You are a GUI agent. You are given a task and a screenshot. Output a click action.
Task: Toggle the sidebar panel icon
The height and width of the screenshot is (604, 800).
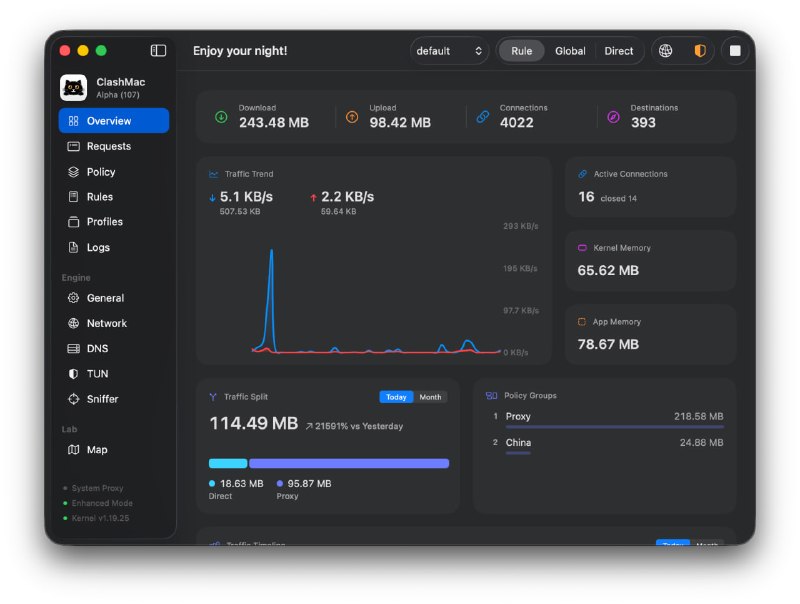(x=158, y=51)
